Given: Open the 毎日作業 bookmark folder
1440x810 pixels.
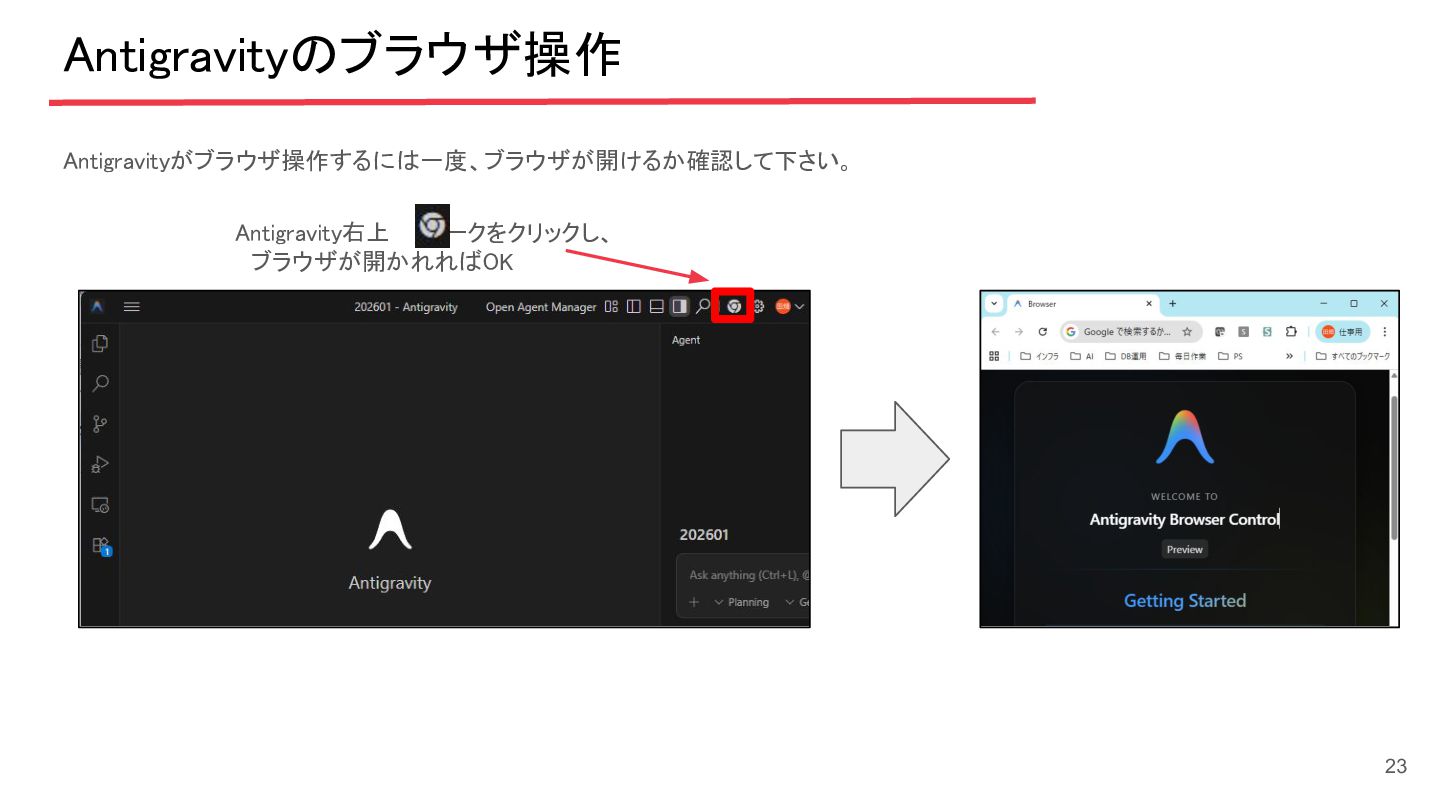Looking at the screenshot, I should coord(1183,356).
